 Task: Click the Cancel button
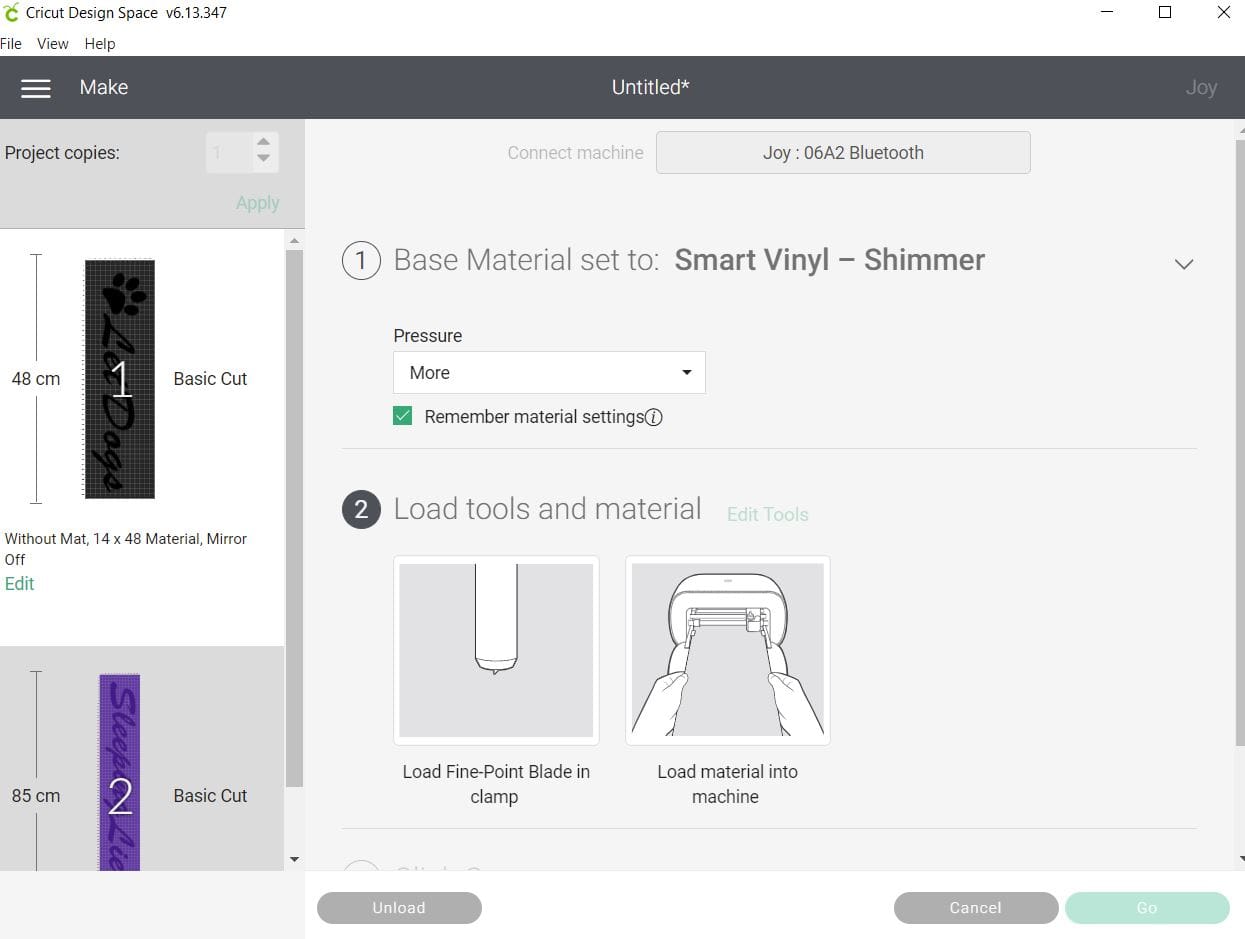point(976,908)
